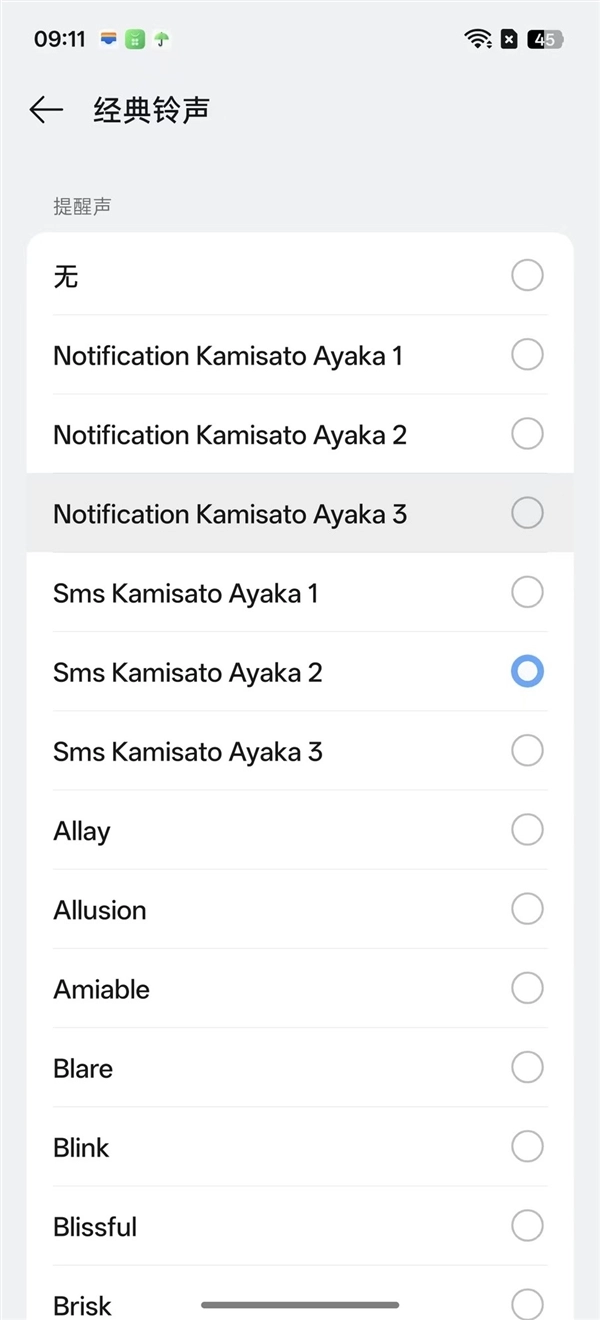Viewport: 600px width, 1320px height.
Task: Select Notification Kamisato Ayaka 1 radio button
Action: [x=527, y=354]
